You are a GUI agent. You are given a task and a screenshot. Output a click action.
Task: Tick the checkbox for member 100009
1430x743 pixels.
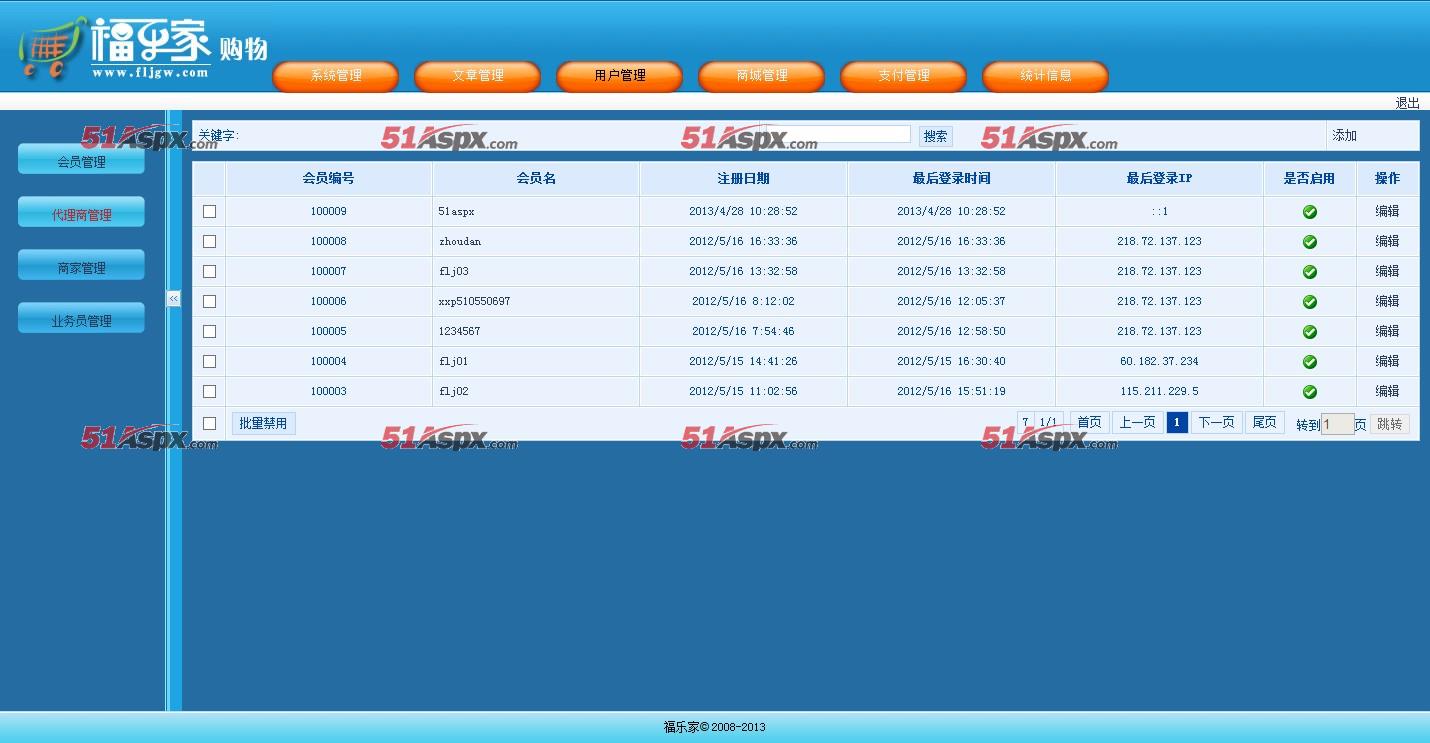coord(209,211)
